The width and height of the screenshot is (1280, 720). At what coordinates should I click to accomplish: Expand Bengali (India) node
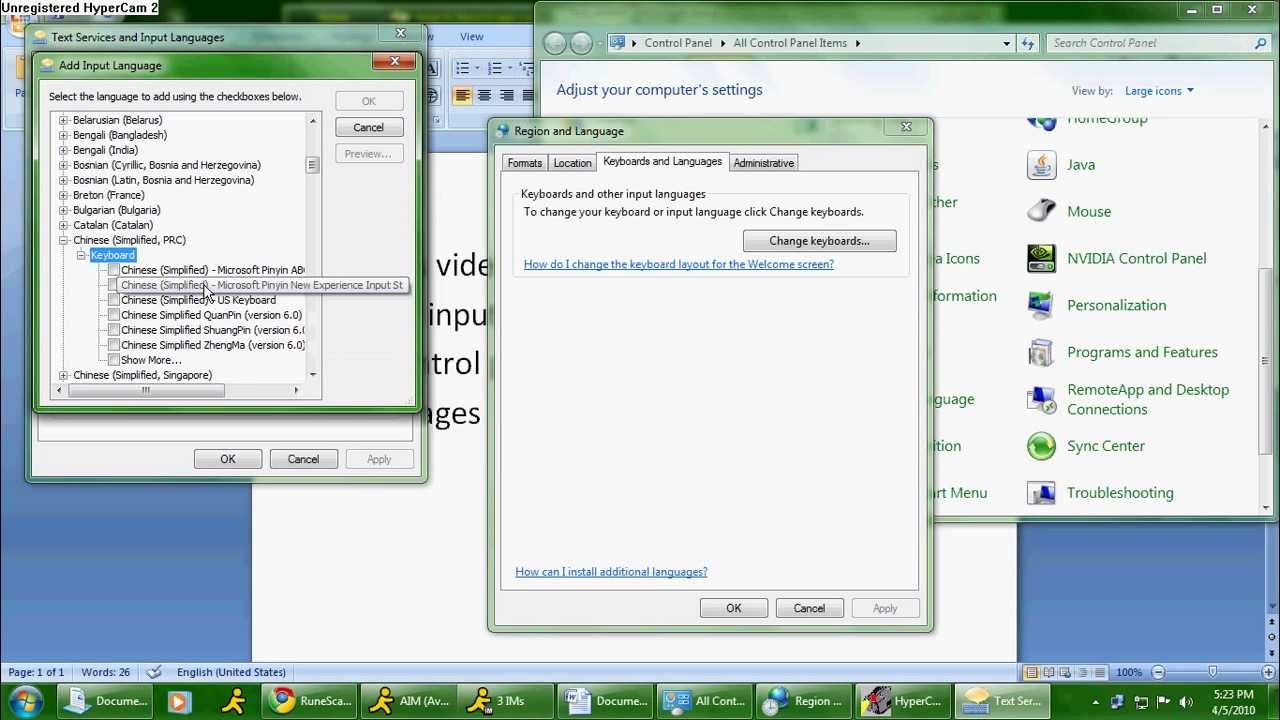click(x=64, y=150)
